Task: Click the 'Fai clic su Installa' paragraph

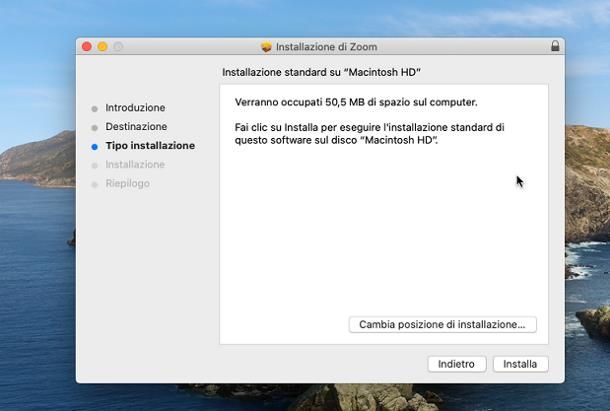Action: coord(370,133)
